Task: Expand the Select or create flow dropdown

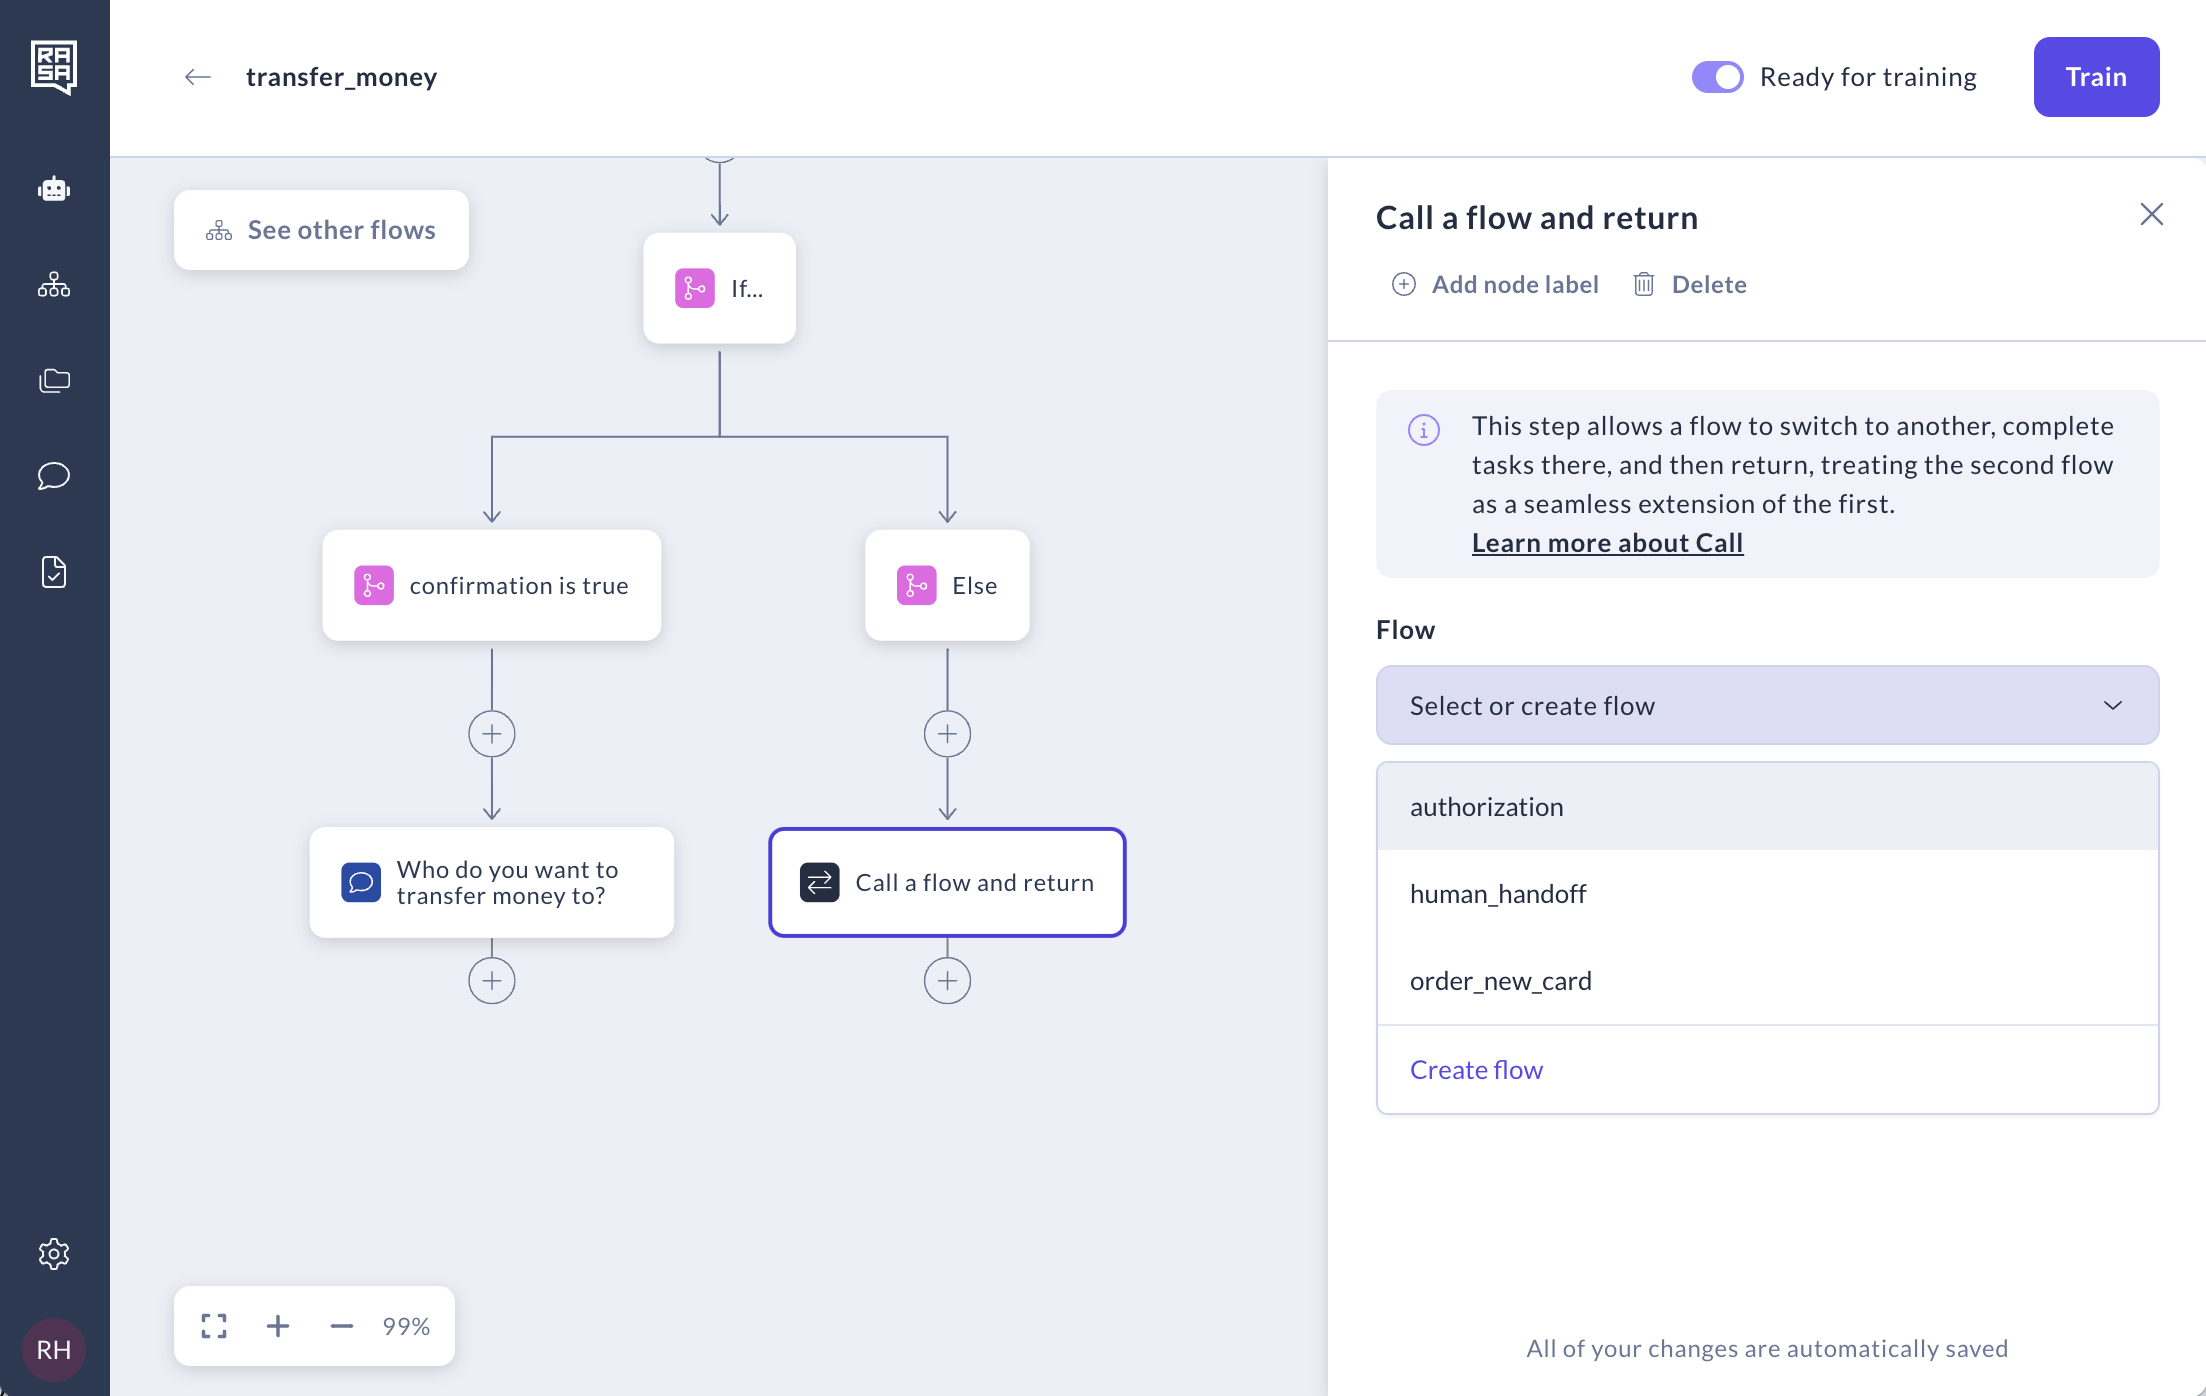Action: [1767, 706]
